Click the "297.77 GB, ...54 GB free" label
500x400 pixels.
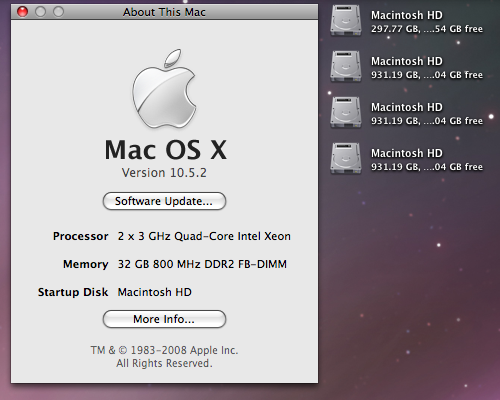point(427,29)
